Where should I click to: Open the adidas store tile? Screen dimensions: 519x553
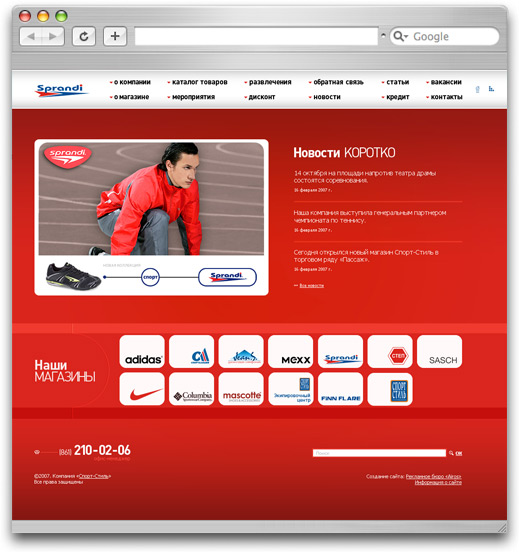[x=142, y=352]
